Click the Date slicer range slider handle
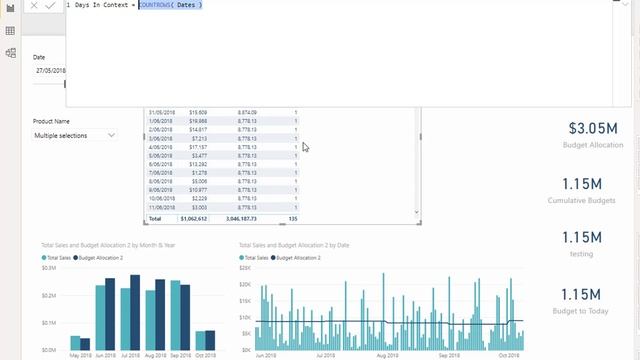Image resolution: width=640 pixels, height=360 pixels. point(64,84)
